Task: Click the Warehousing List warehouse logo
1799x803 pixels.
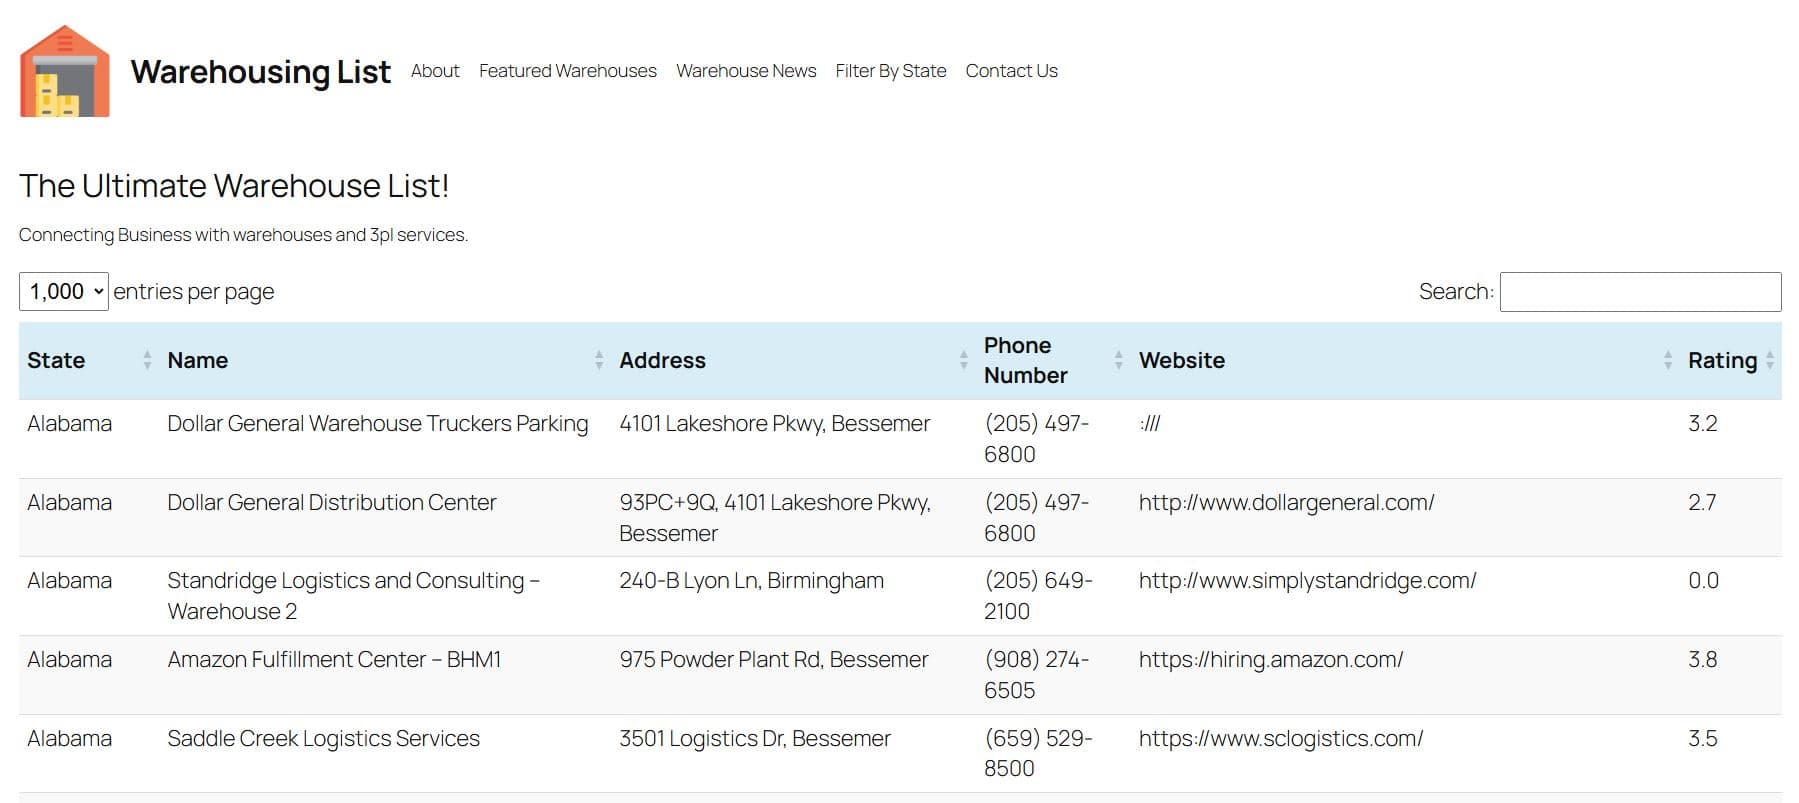Action: 64,71
